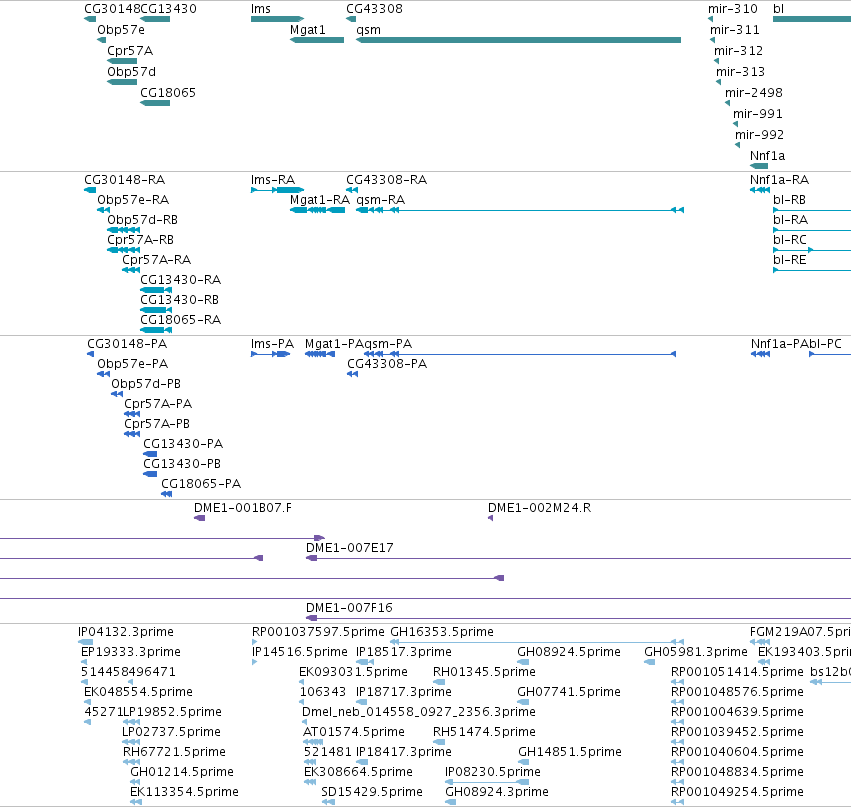Click the CG13430-RA transcript label
The image size is (851, 807).
[x=181, y=280]
